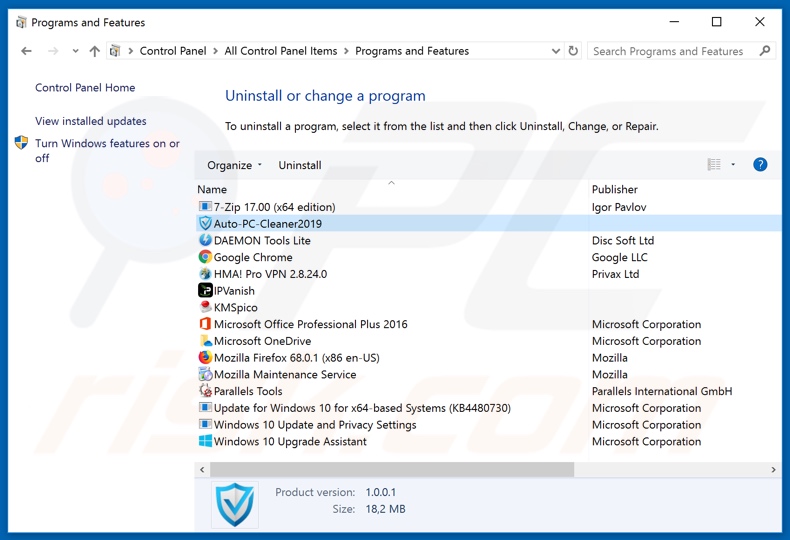Click the shield icon beside Turn Windows features
Image resolution: width=790 pixels, height=540 pixels.
[22, 143]
